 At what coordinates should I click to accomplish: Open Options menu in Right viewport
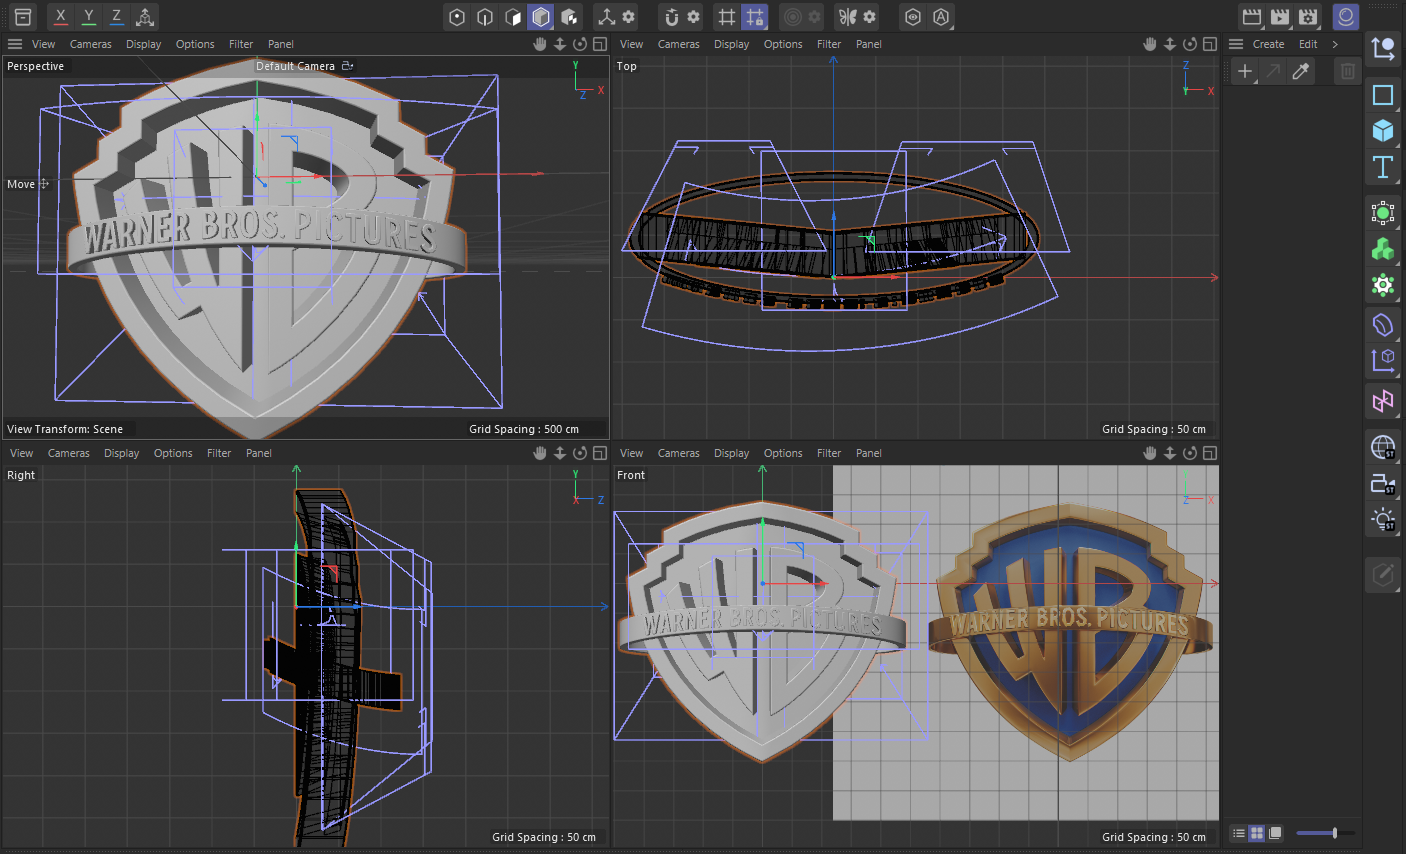point(173,453)
